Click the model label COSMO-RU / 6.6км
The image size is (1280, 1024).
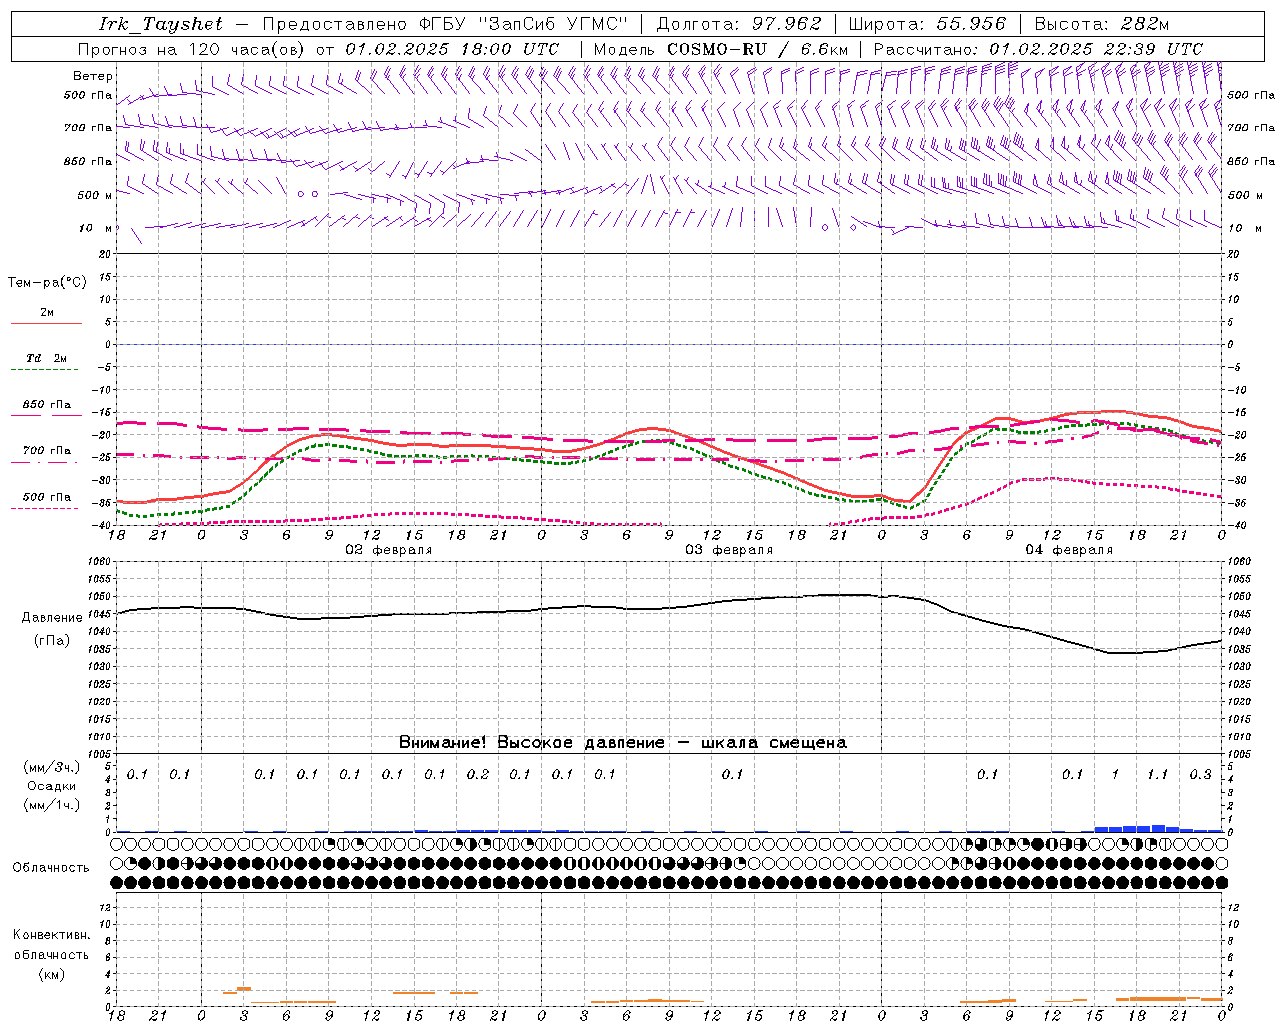pos(758,49)
